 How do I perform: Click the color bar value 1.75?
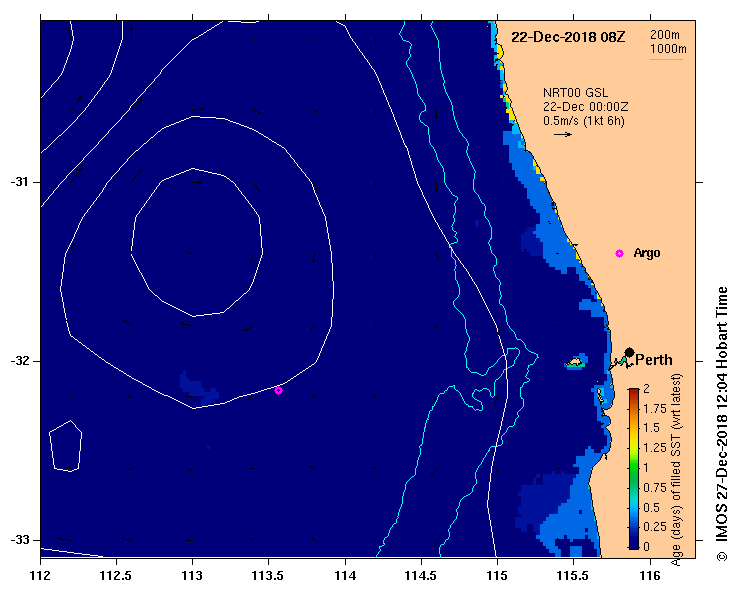[655, 408]
